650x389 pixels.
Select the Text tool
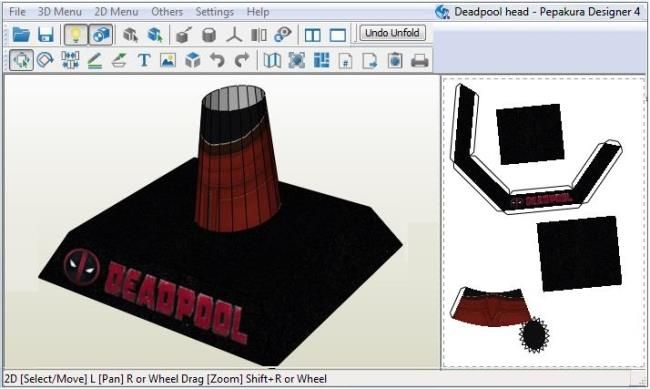(x=144, y=60)
